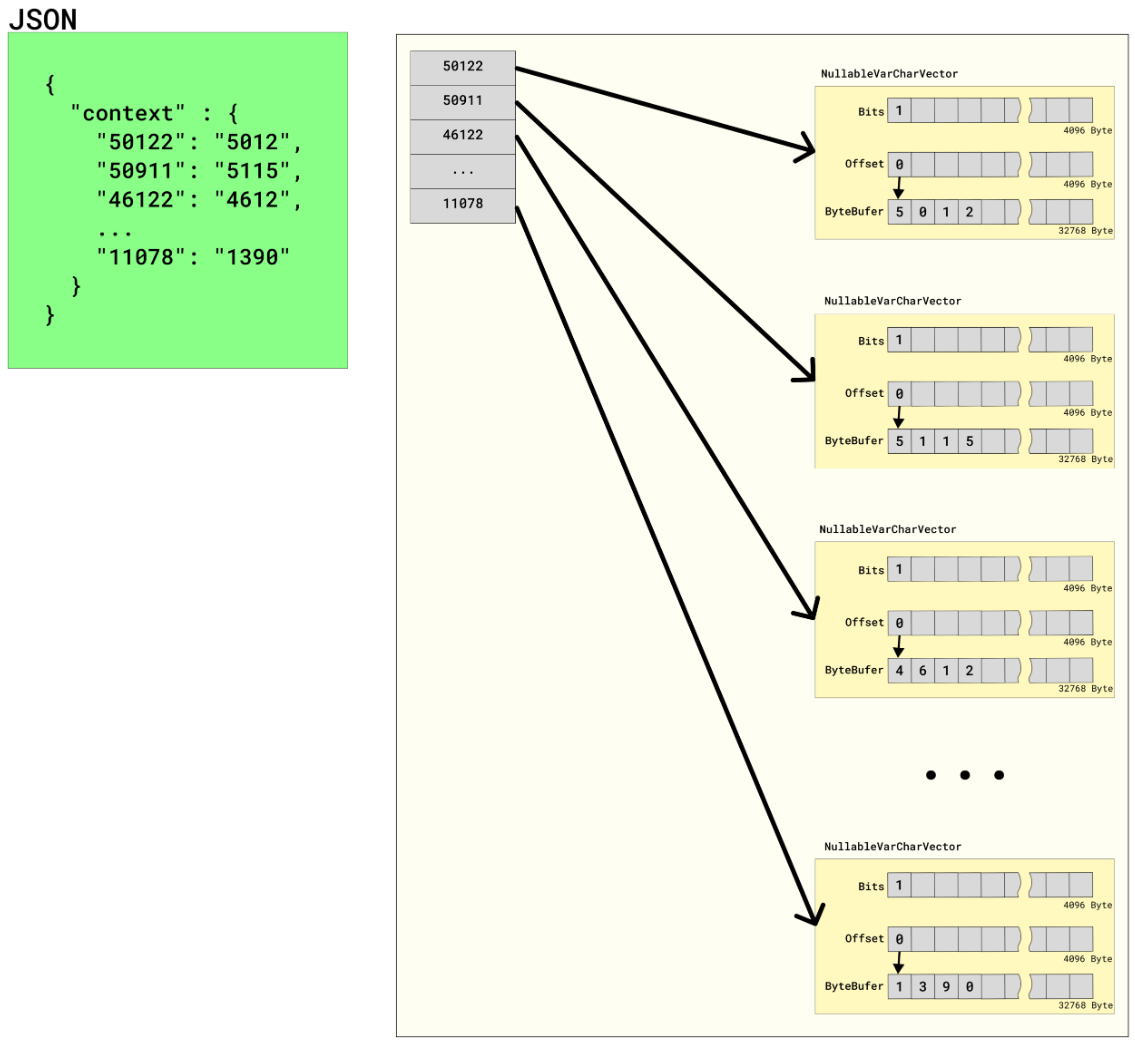
Task: Click the 46122 key cell
Action: [x=462, y=136]
